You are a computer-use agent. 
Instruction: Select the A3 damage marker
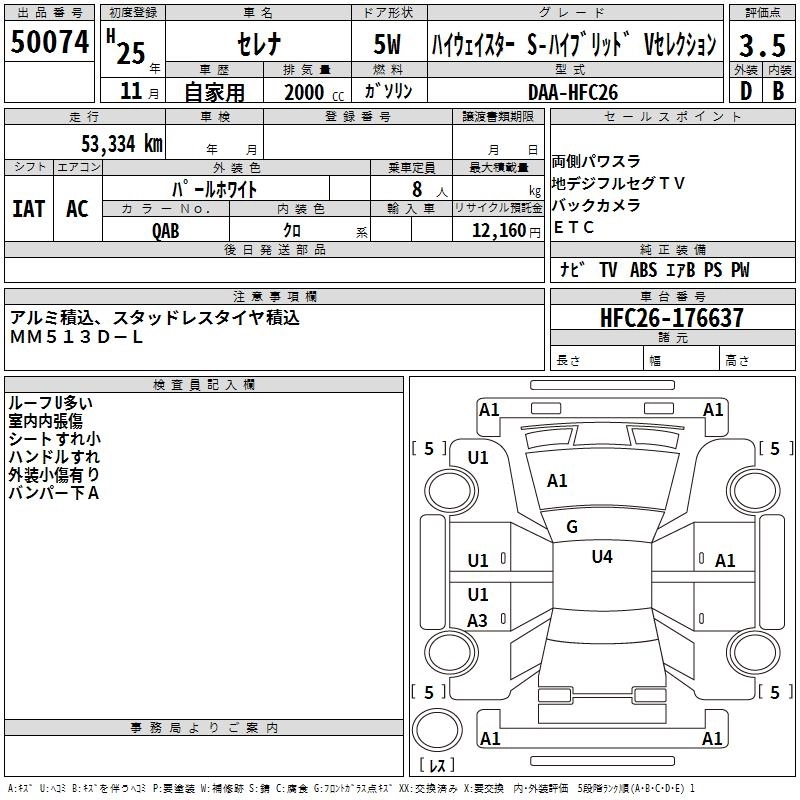(478, 621)
